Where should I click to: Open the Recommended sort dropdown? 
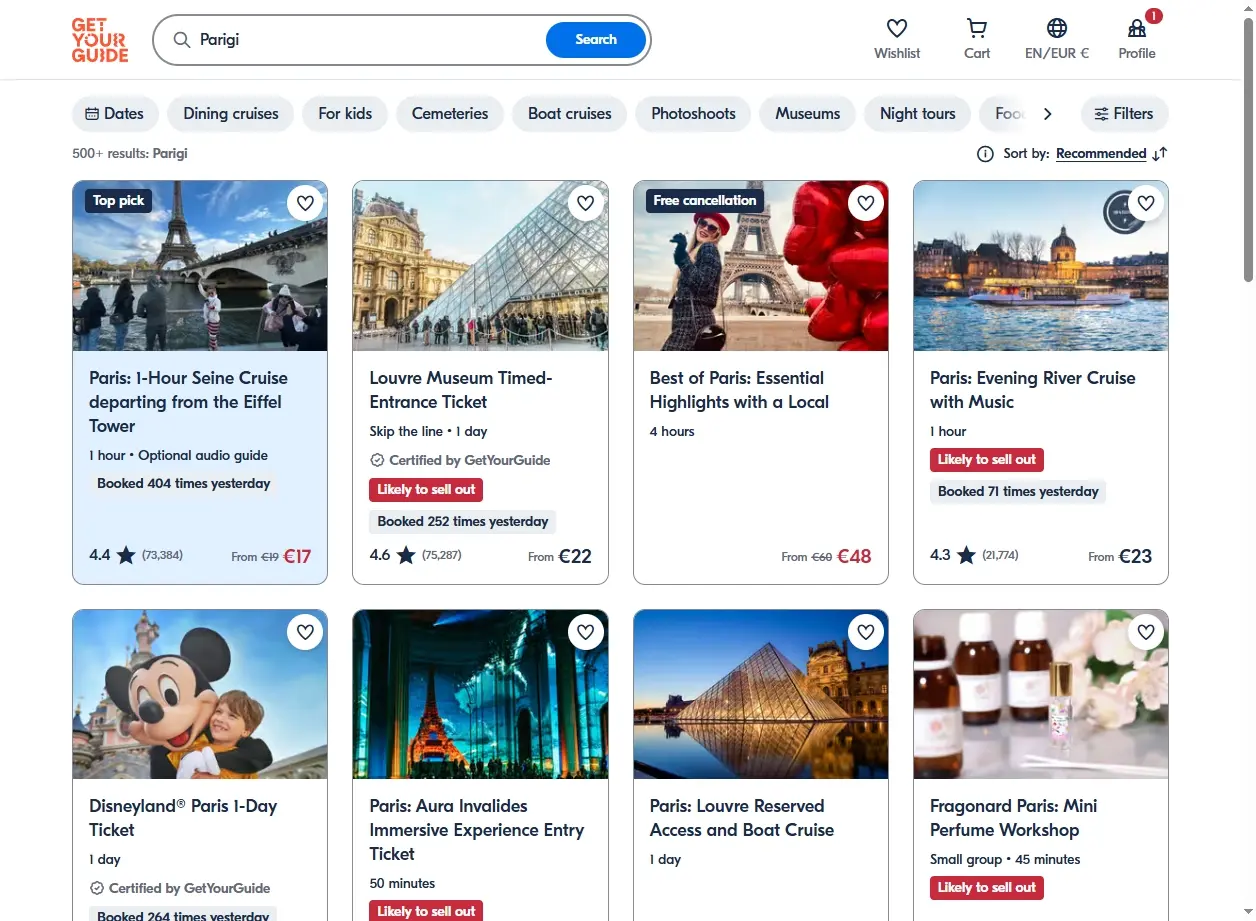[1101, 154]
